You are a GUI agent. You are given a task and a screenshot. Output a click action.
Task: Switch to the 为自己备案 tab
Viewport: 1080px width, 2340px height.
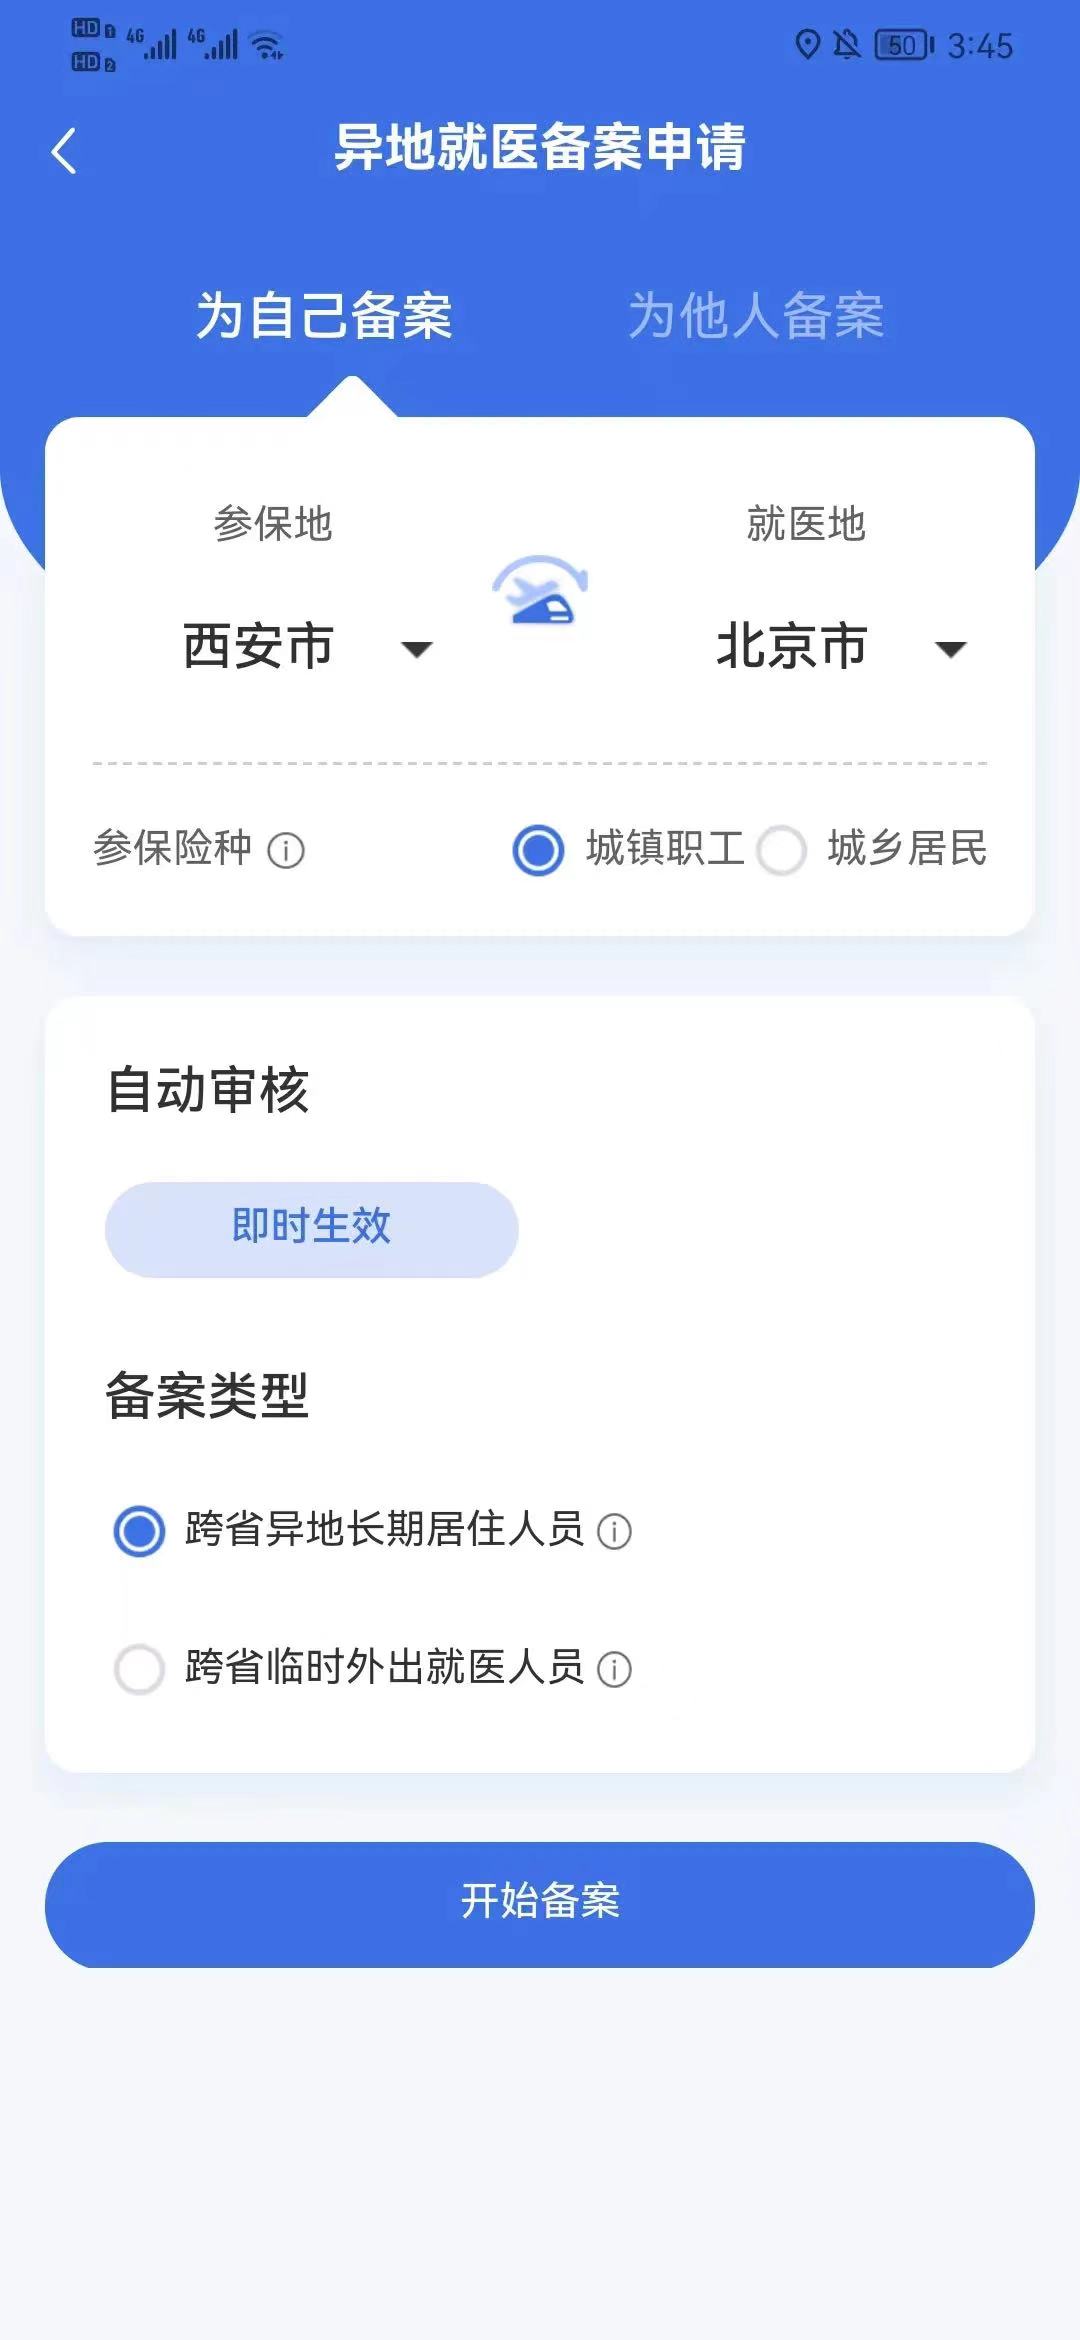pyautogui.click(x=324, y=316)
